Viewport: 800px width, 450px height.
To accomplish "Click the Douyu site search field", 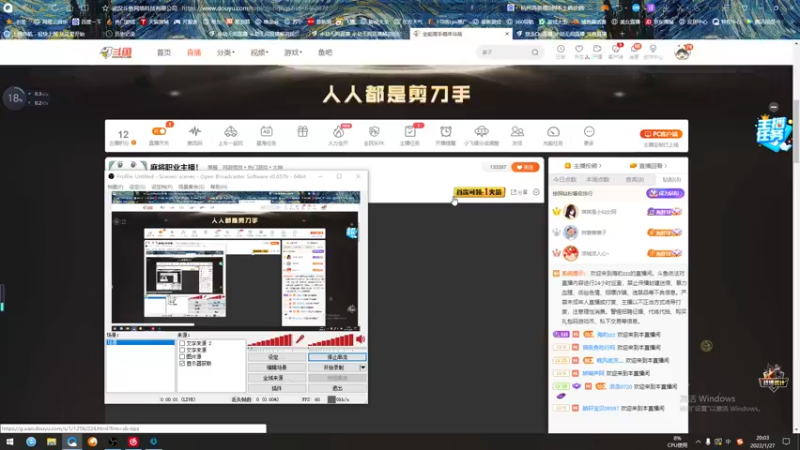I will [504, 52].
